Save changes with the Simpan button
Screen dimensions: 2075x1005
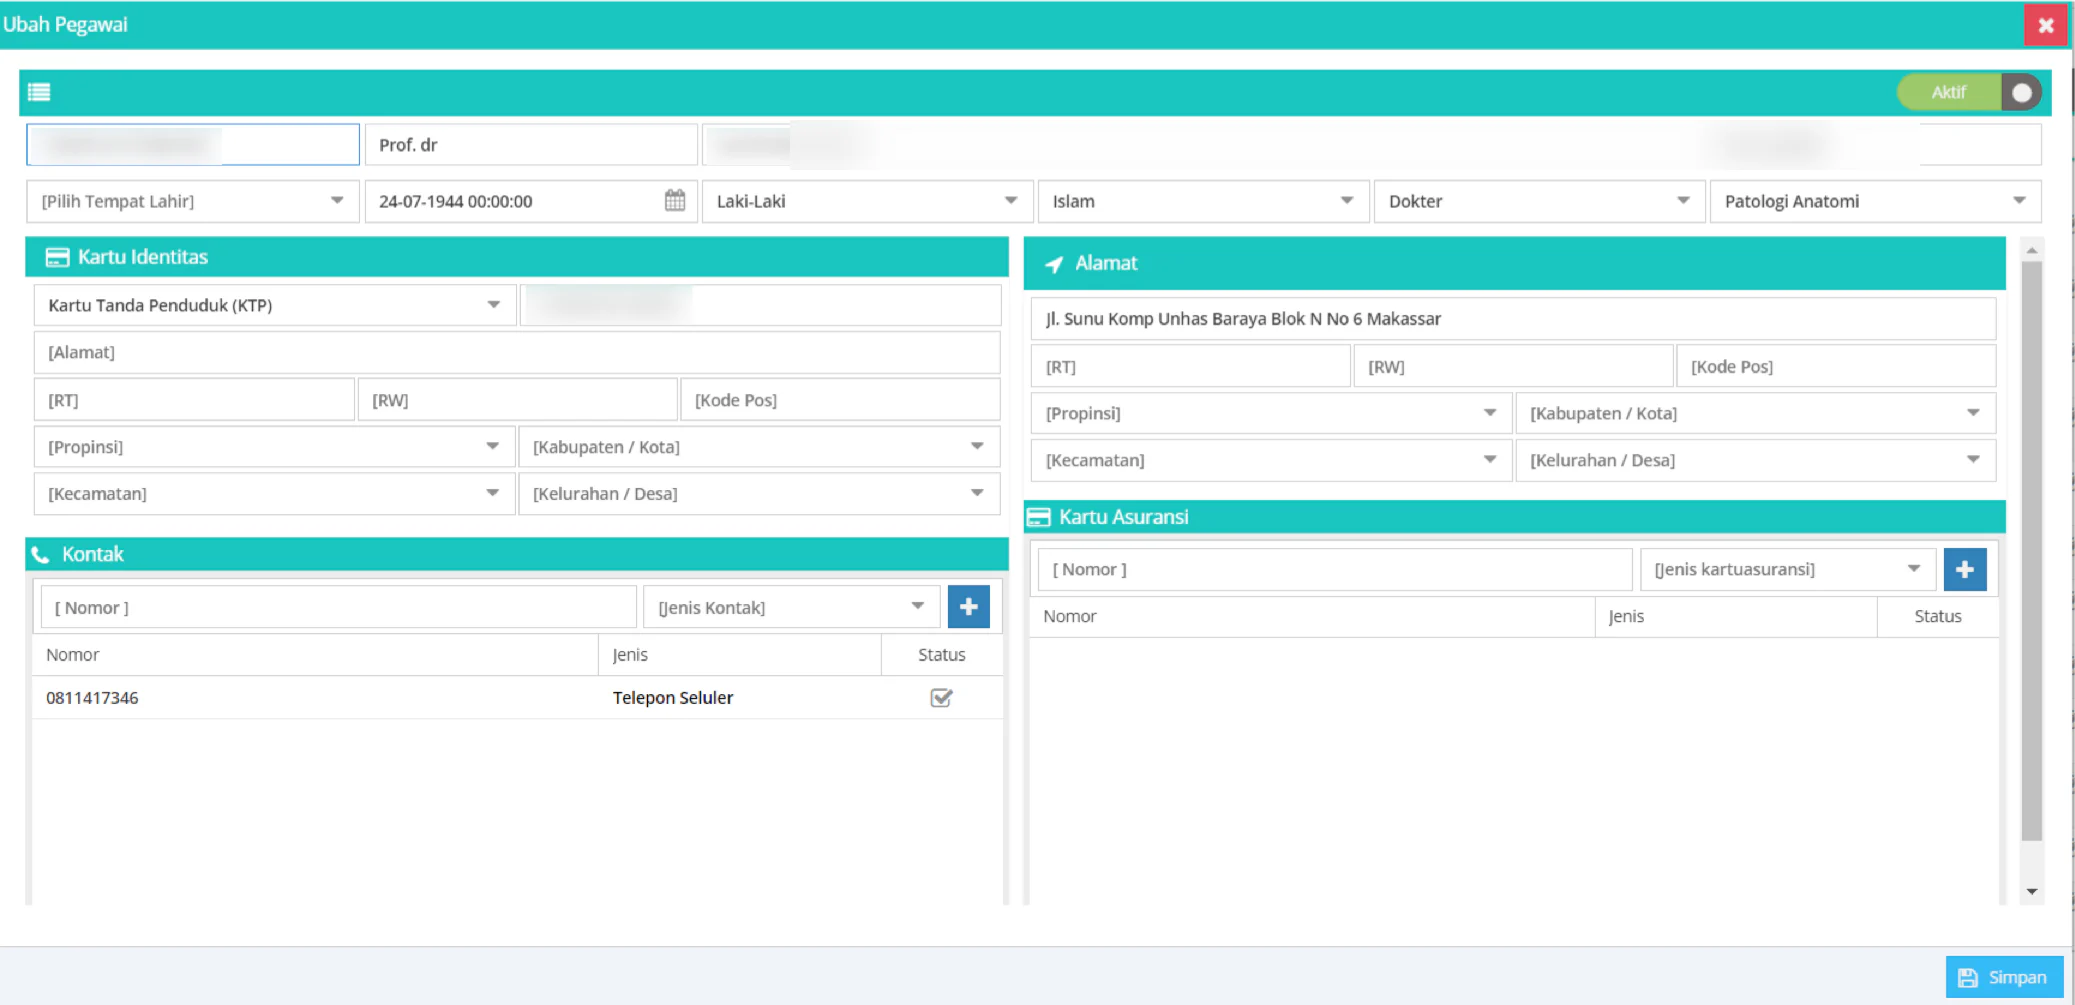2004,977
